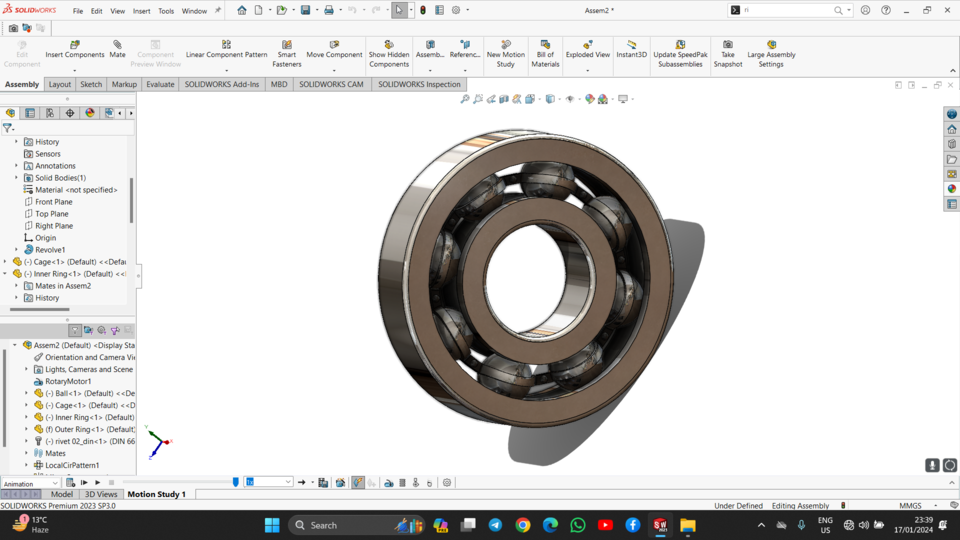Open Apply Scene options
The width and height of the screenshot is (960, 540).
point(603,99)
